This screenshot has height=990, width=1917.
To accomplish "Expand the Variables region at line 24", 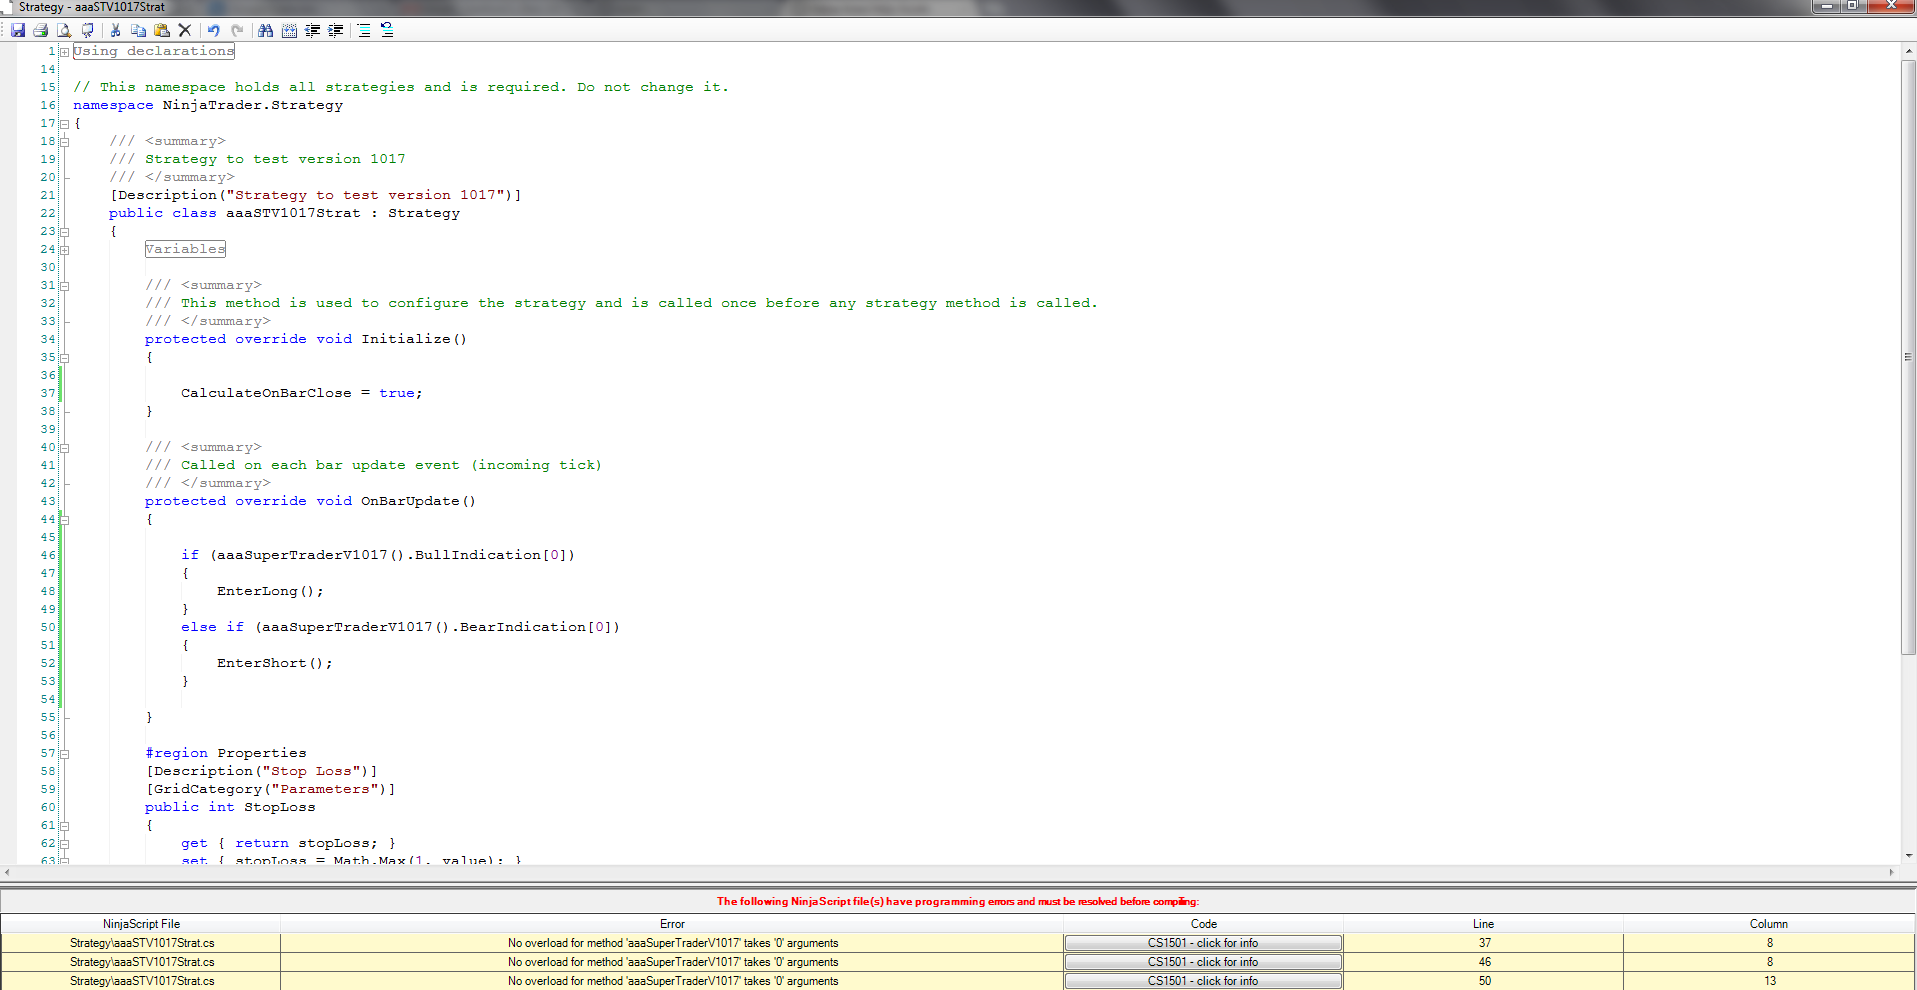I will (64, 250).
